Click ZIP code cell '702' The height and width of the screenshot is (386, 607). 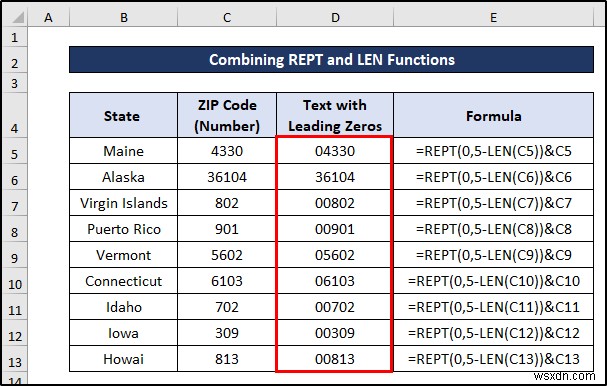(x=227, y=307)
